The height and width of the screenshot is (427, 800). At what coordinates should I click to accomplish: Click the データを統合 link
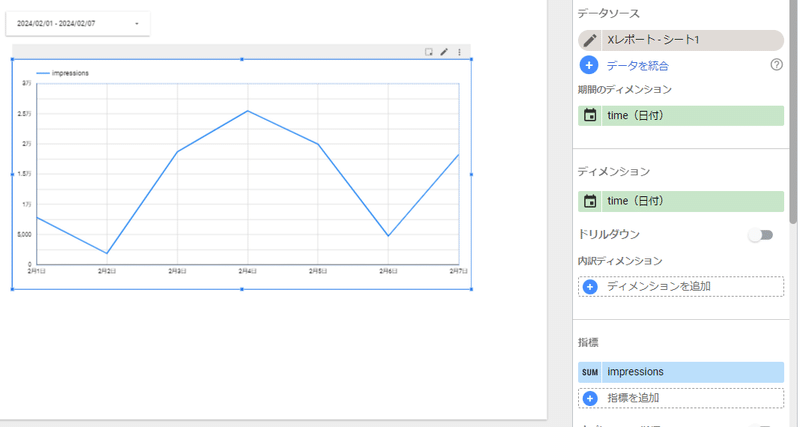click(x=637, y=66)
